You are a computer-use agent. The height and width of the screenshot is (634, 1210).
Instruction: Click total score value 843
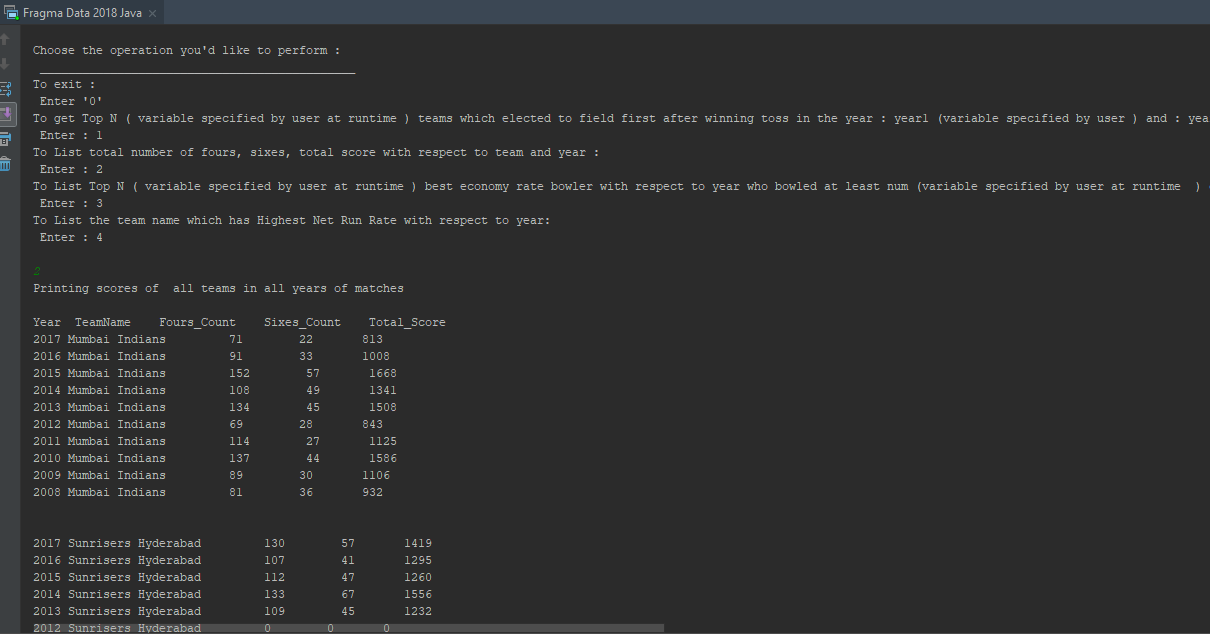372,424
